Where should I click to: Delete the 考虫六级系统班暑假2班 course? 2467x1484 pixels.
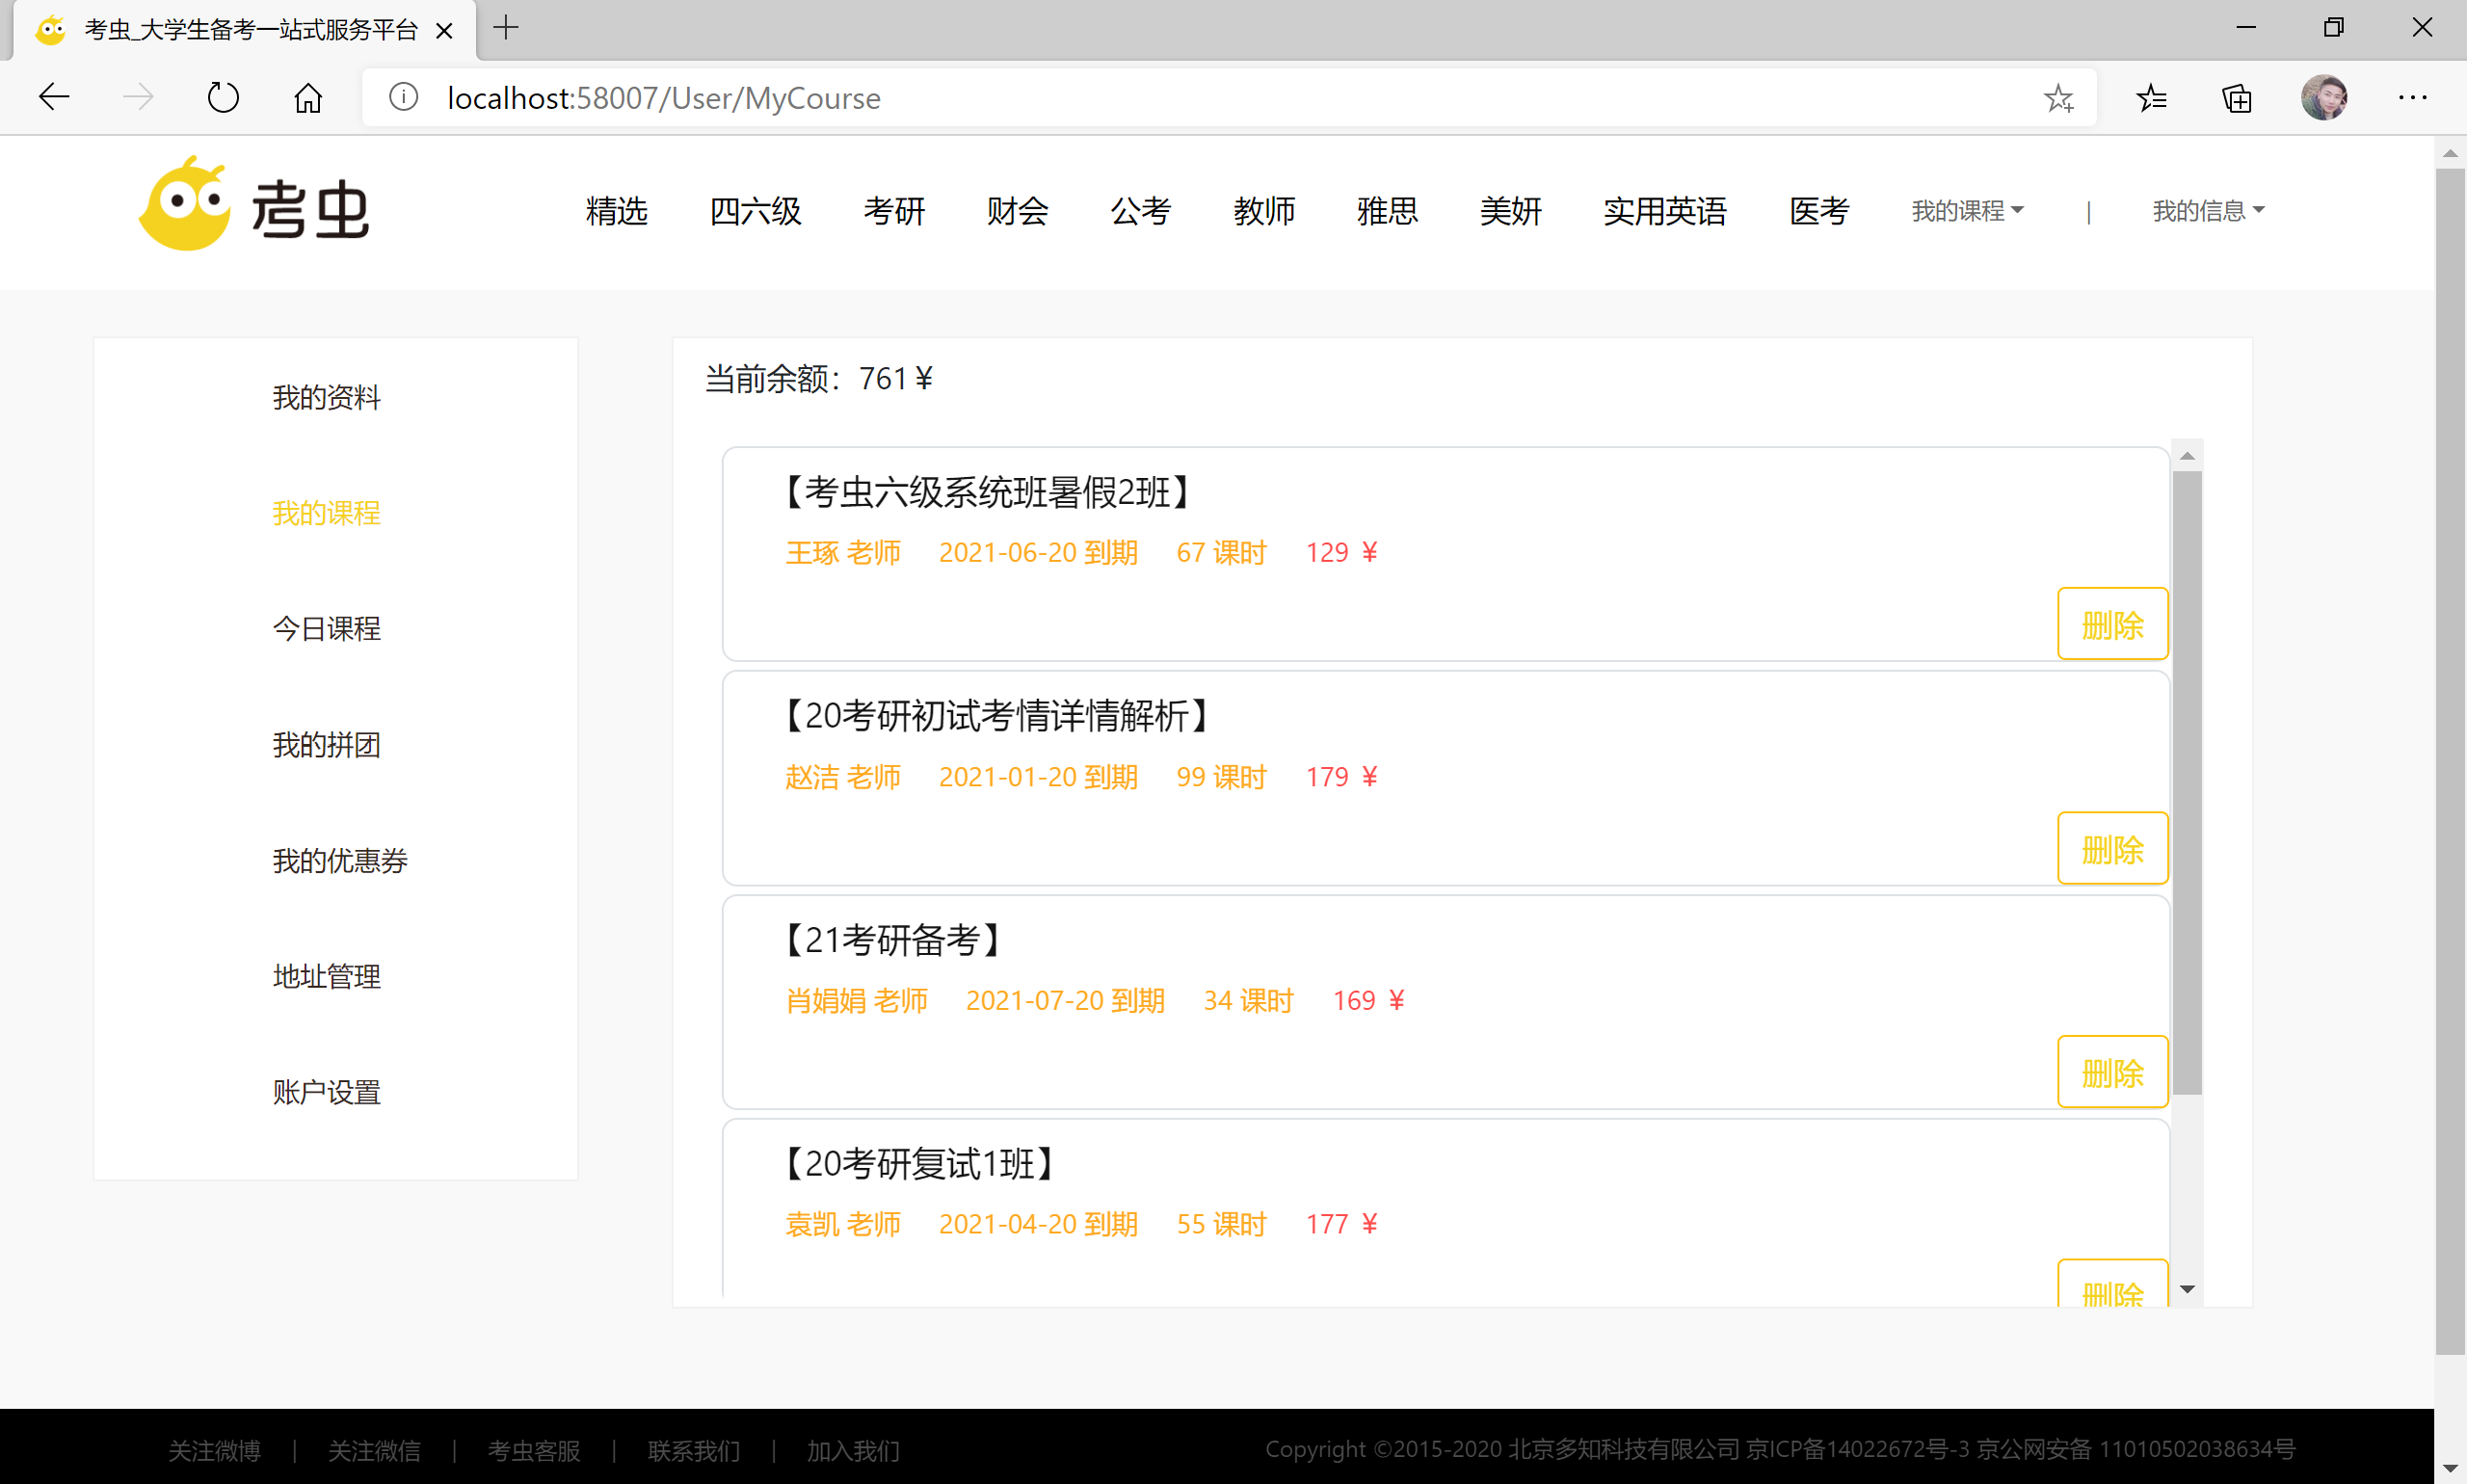(x=2111, y=625)
